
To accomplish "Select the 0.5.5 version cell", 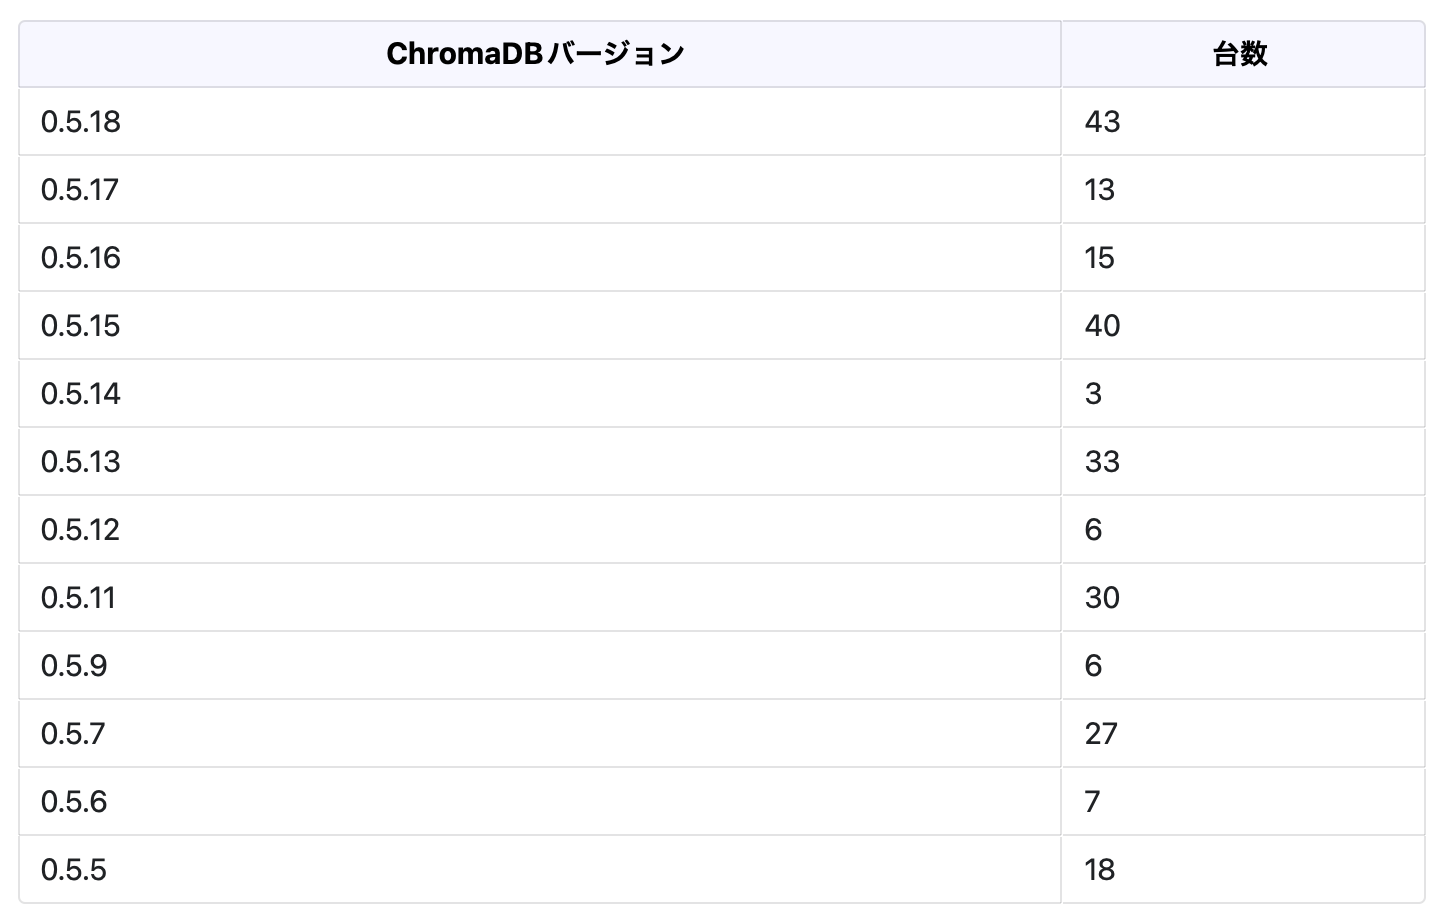I will [74, 870].
